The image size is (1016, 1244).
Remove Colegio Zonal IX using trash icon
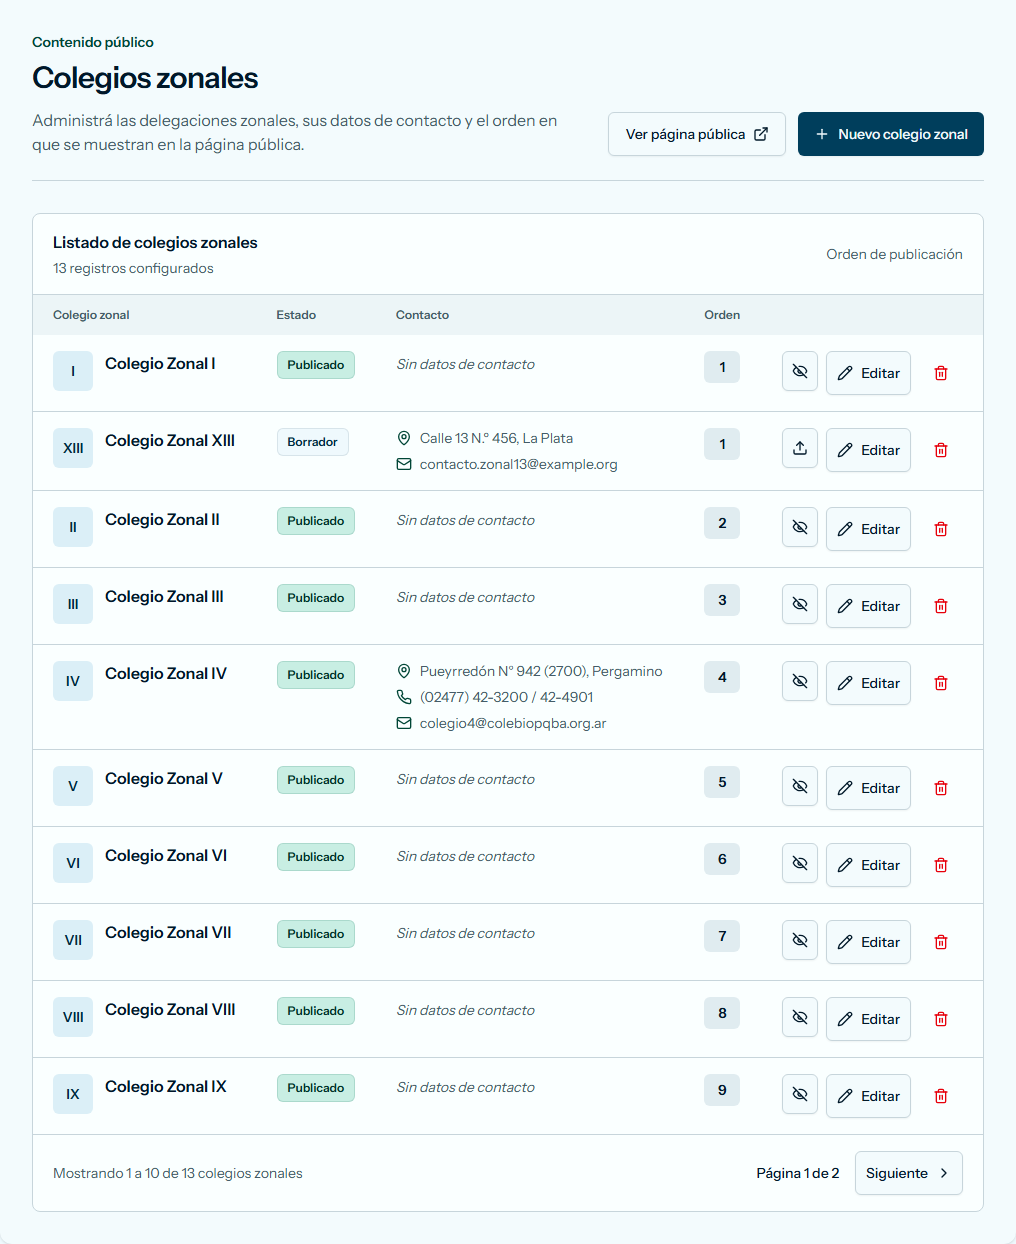[x=941, y=1096]
